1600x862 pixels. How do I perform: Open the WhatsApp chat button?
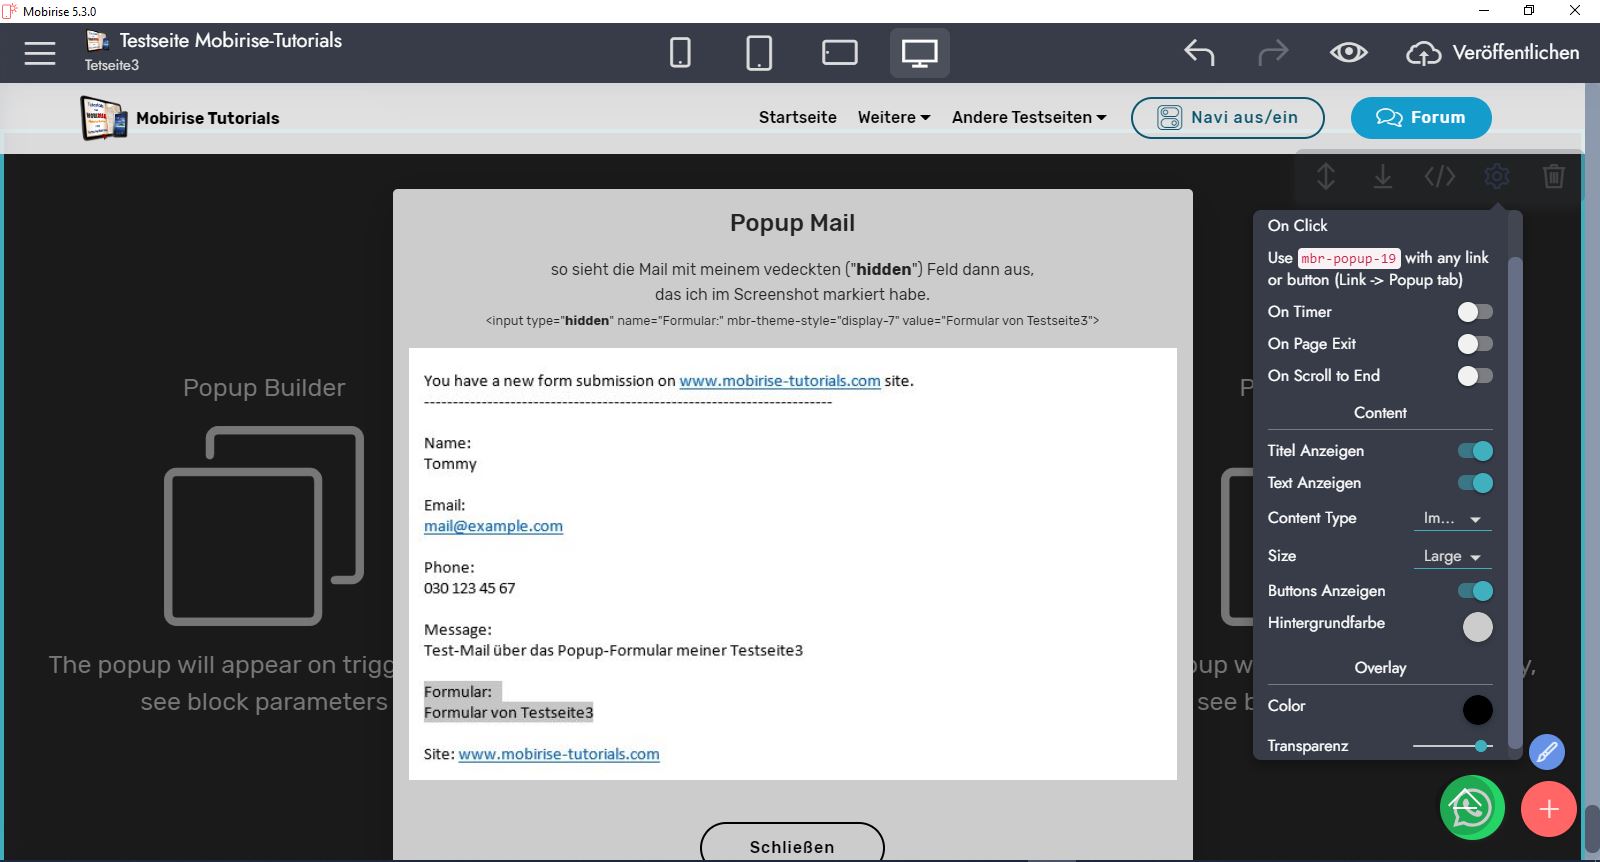pyautogui.click(x=1472, y=808)
